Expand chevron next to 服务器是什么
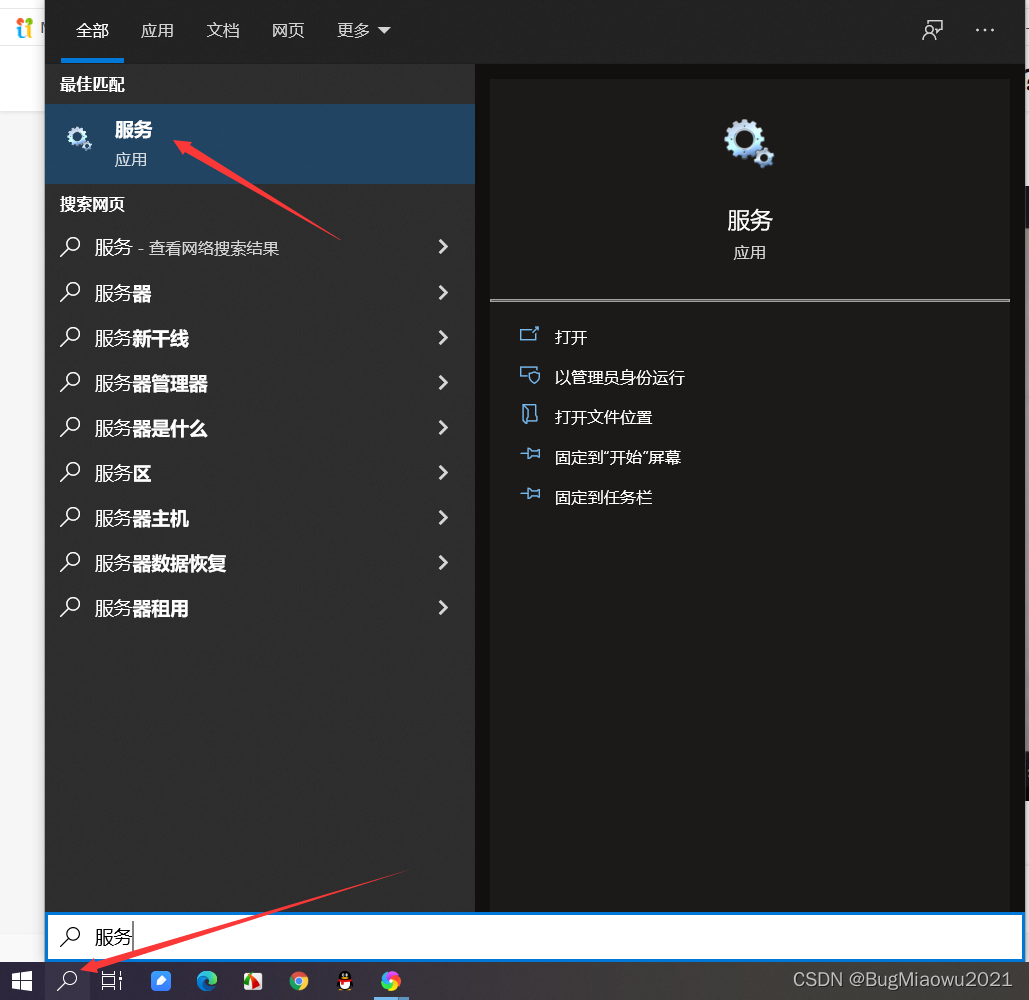Viewport: 1029px width, 1000px height. click(x=443, y=427)
